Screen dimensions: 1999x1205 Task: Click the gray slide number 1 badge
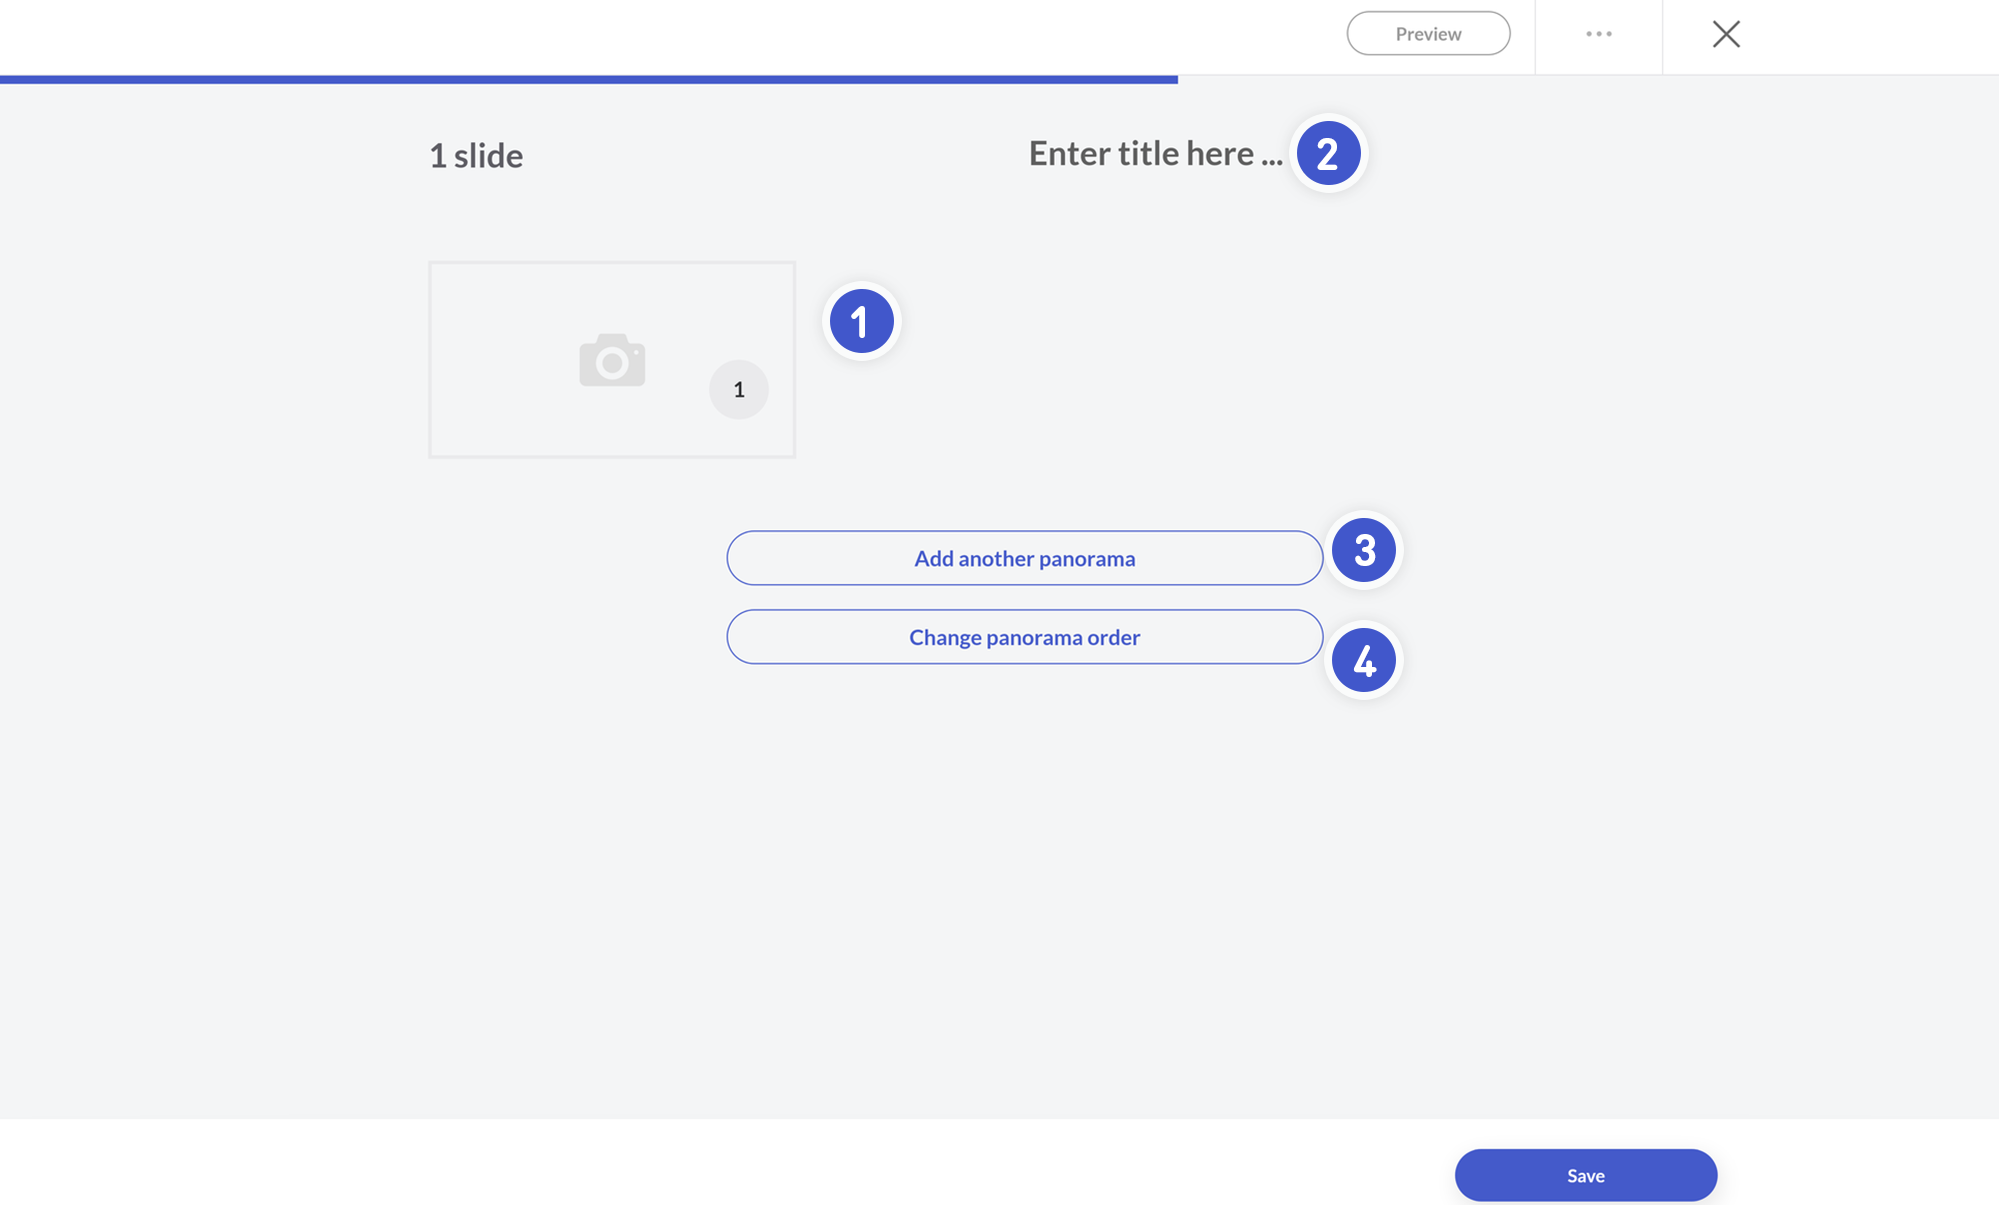tap(739, 390)
